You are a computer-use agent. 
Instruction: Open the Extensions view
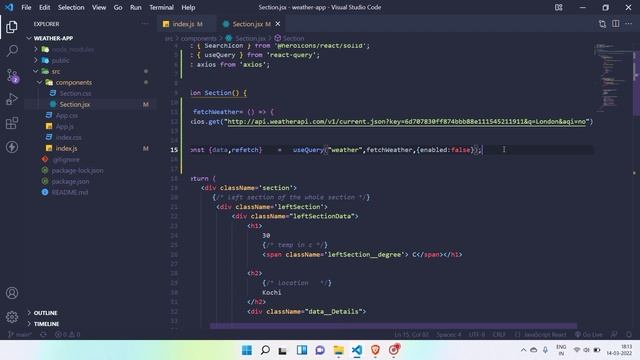click(12, 123)
